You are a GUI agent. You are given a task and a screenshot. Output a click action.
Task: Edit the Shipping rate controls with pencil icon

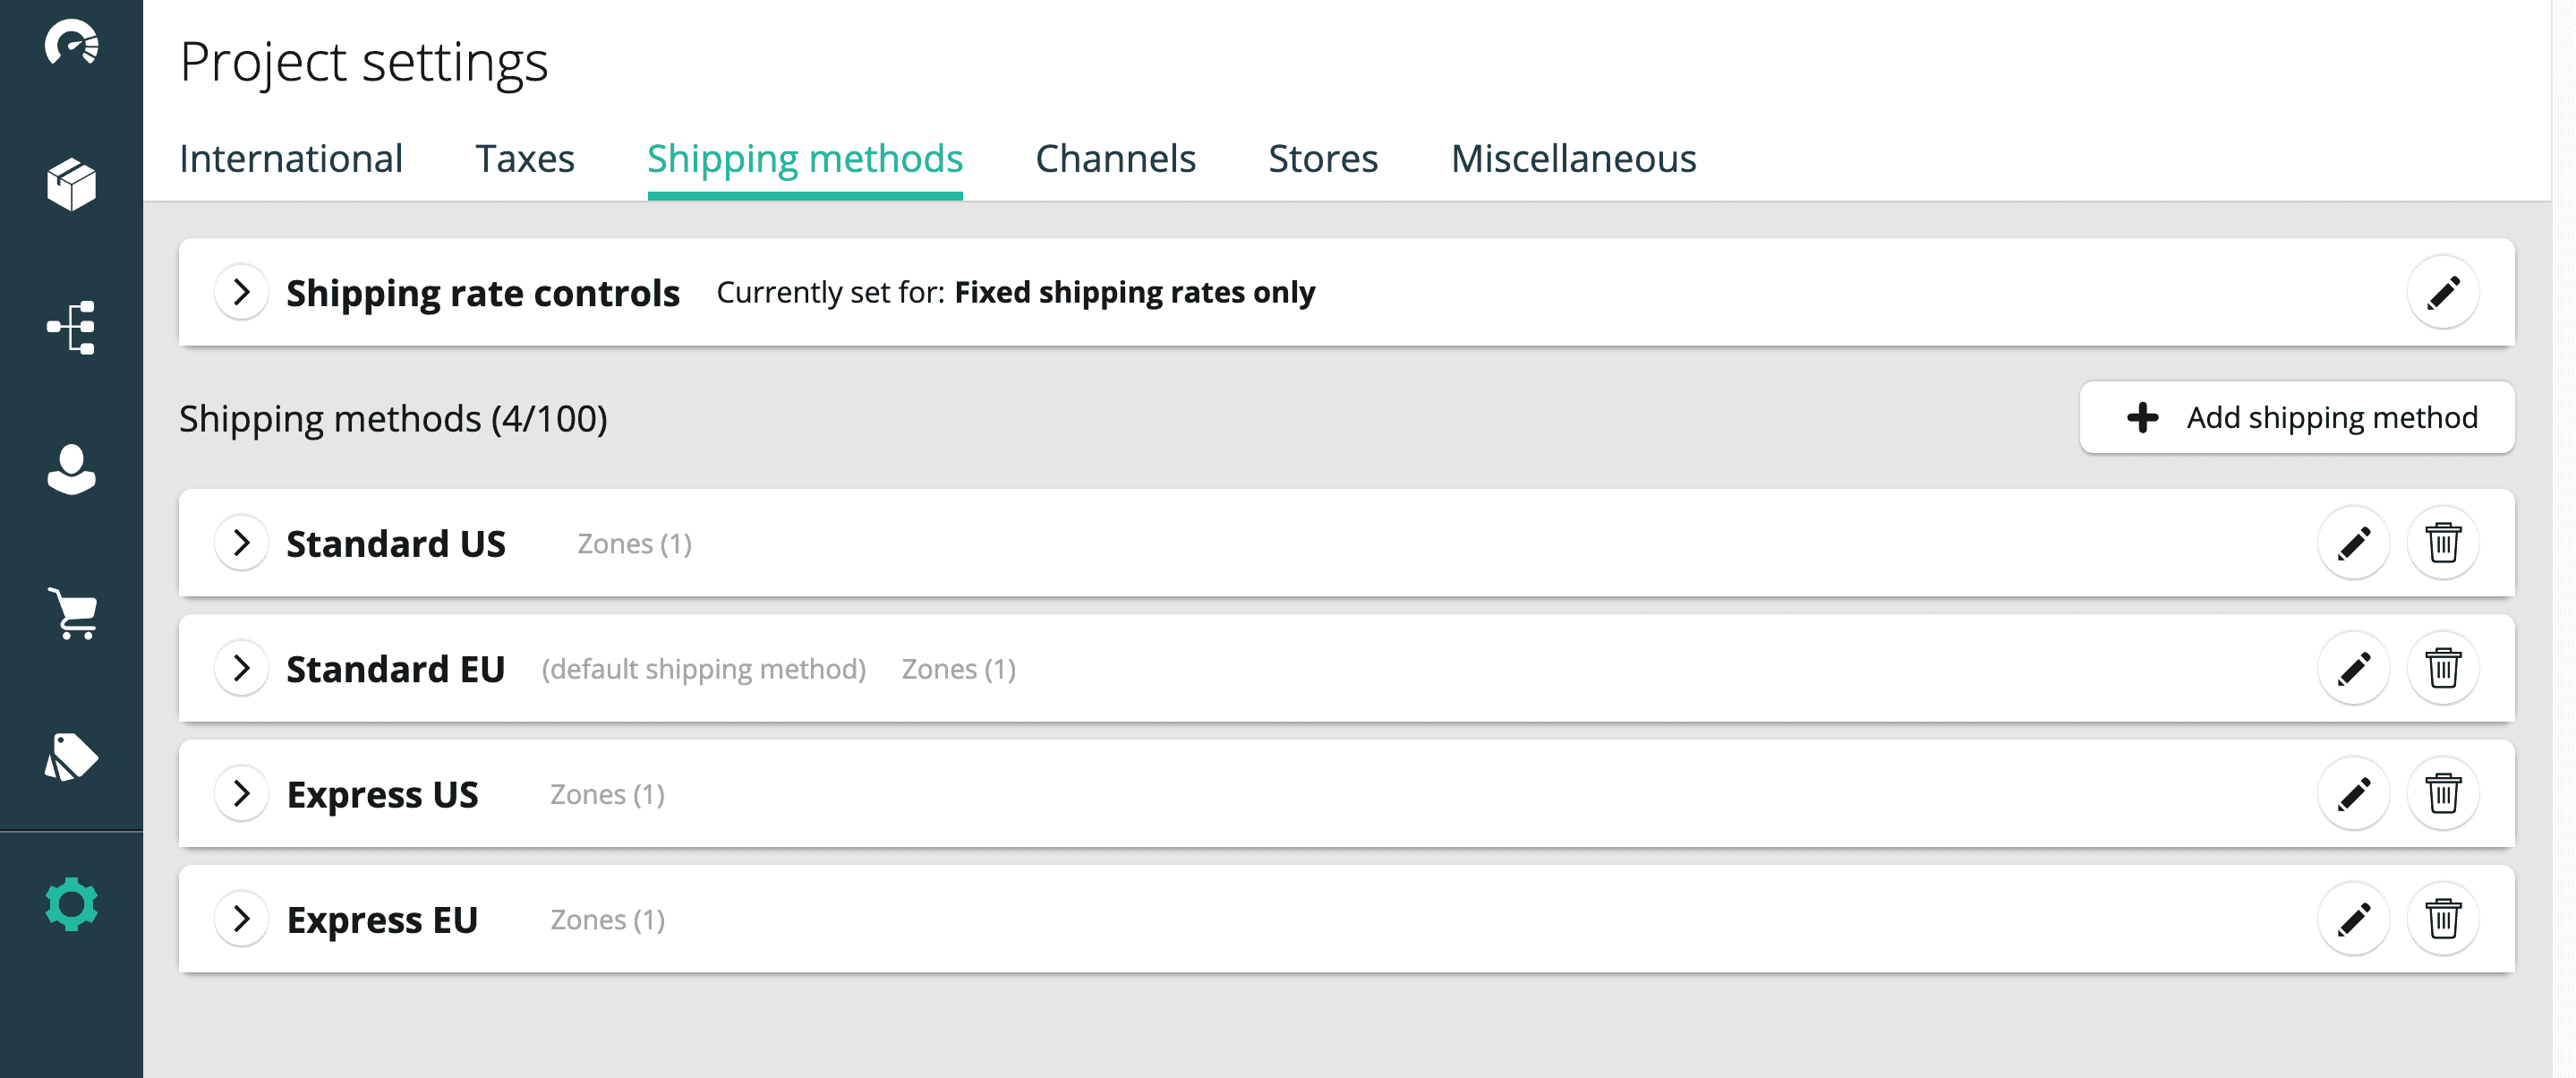pyautogui.click(x=2442, y=292)
